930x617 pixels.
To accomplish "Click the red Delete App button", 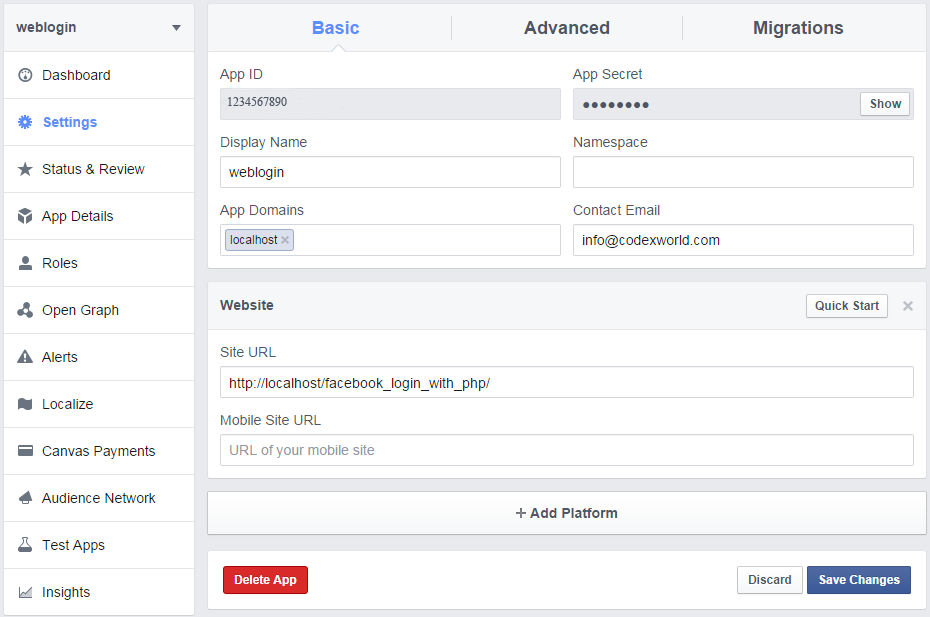I will (x=265, y=580).
